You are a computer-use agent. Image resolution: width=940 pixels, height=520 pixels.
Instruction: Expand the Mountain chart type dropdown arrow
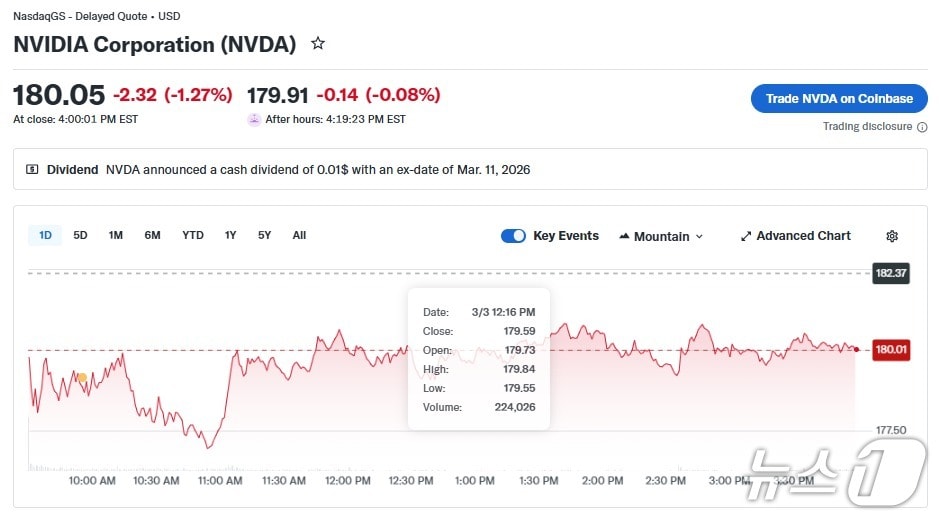click(x=699, y=237)
